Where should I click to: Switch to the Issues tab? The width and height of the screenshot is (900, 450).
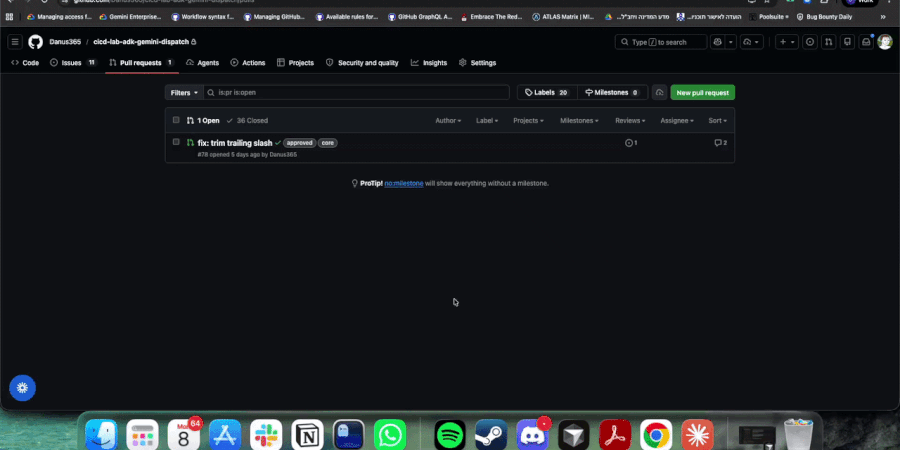click(x=72, y=63)
